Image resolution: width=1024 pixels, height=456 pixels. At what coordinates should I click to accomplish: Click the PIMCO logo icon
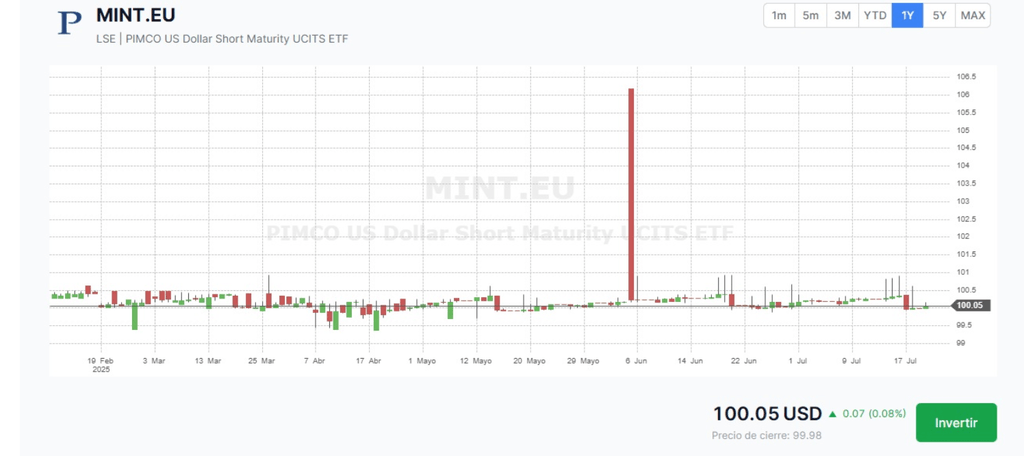(70, 23)
